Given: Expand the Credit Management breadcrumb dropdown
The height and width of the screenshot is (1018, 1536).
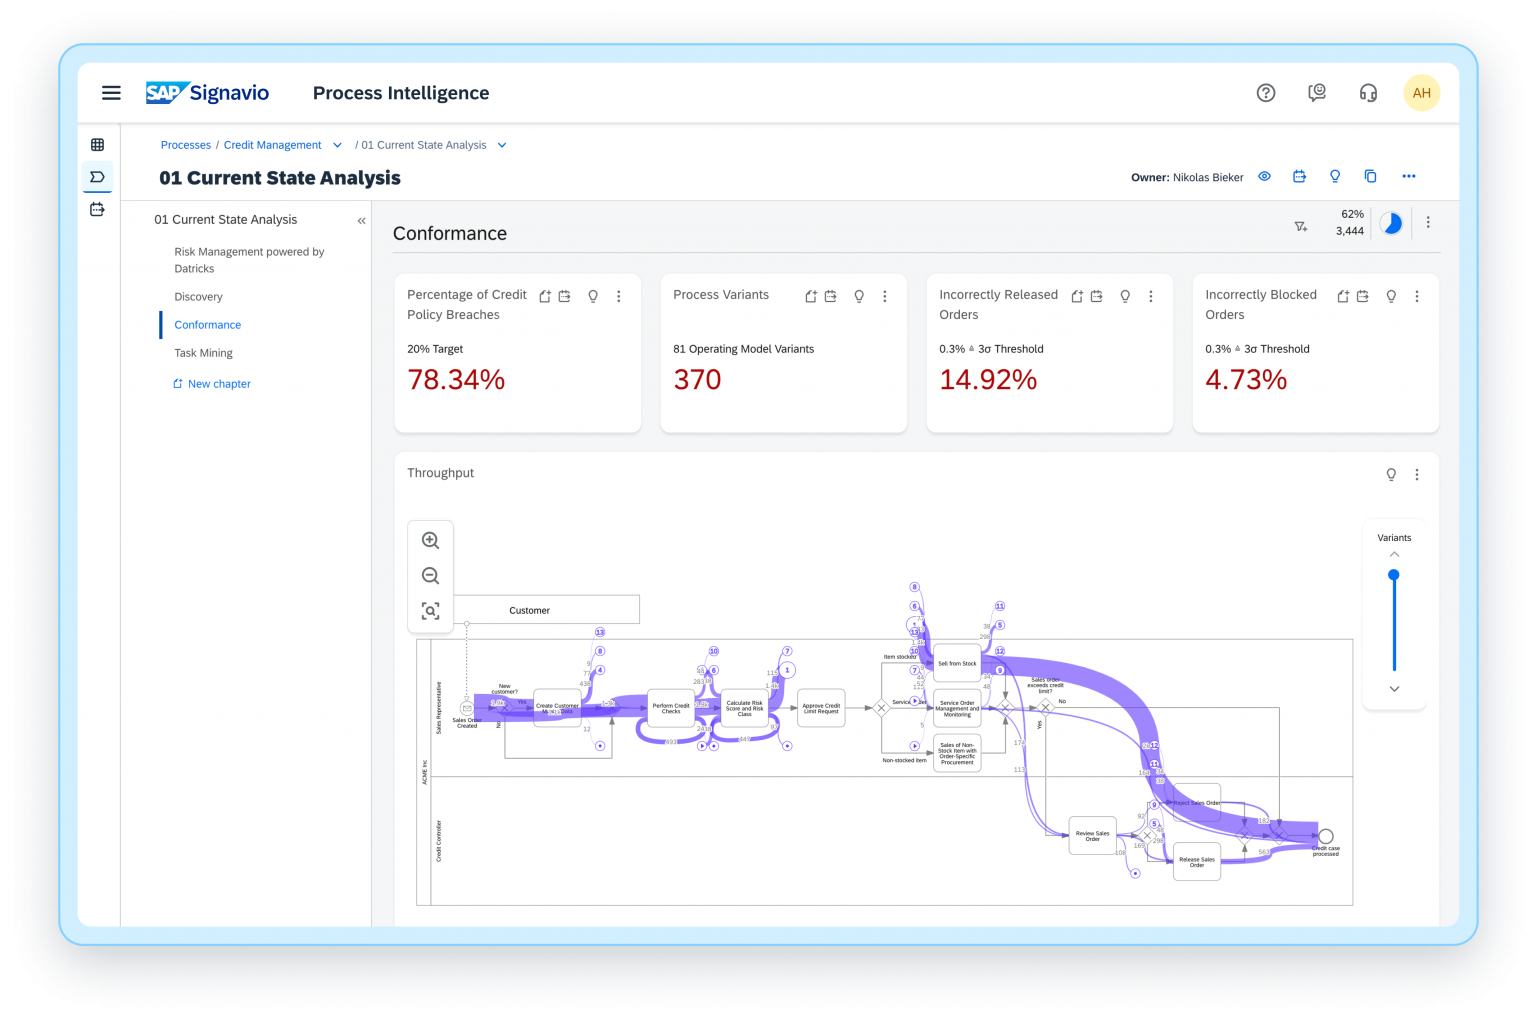Looking at the screenshot, I should (x=338, y=144).
